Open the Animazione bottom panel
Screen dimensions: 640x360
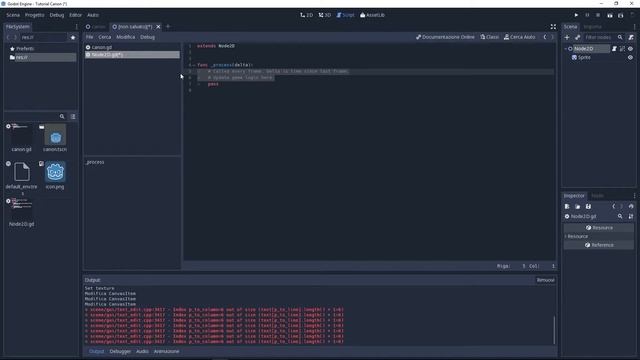[x=167, y=351]
